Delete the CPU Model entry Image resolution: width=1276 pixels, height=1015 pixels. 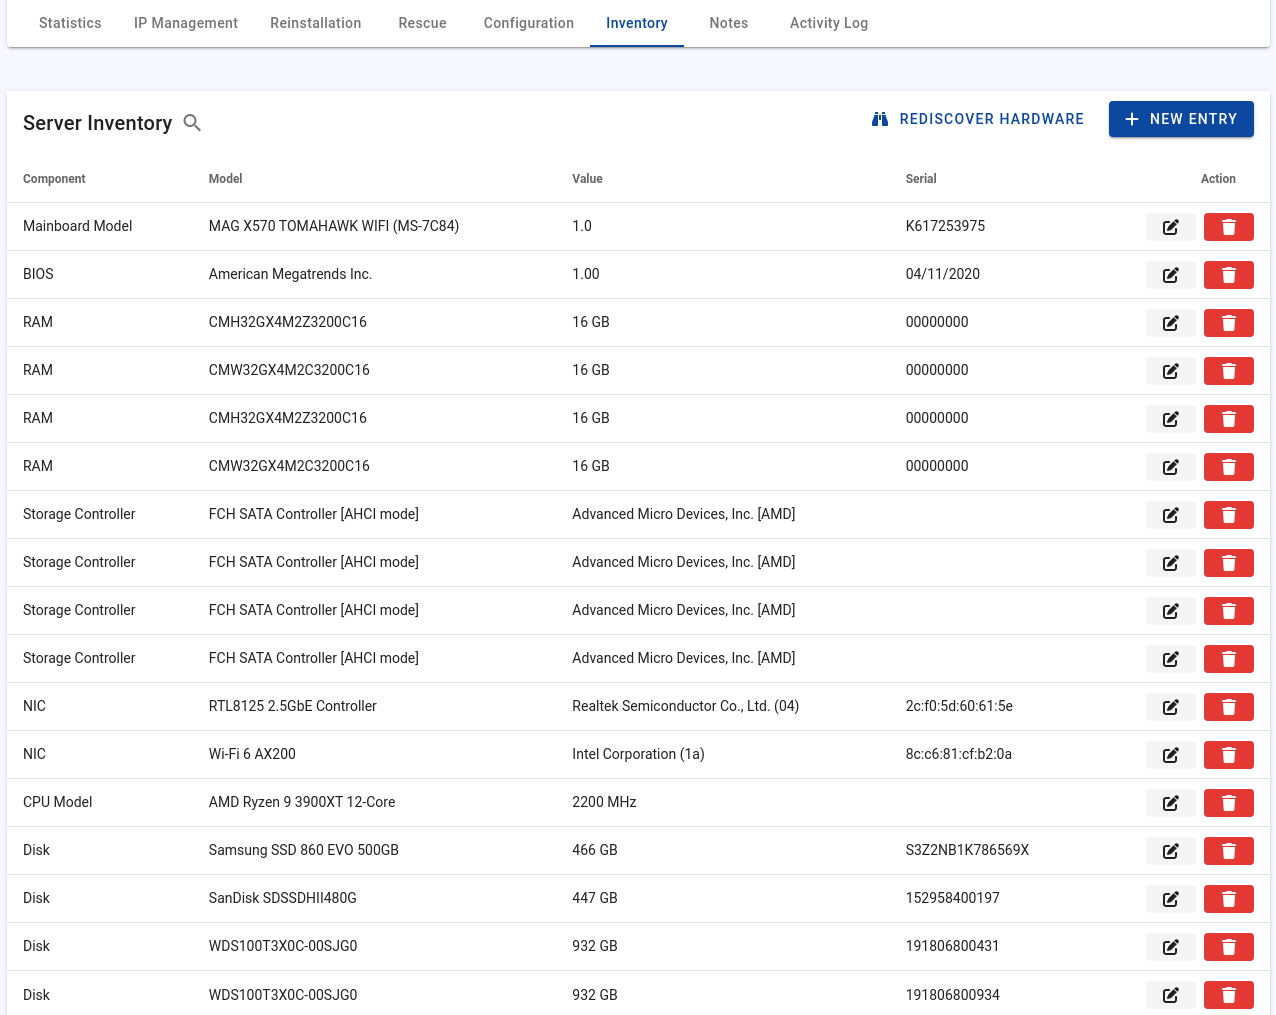click(x=1229, y=803)
